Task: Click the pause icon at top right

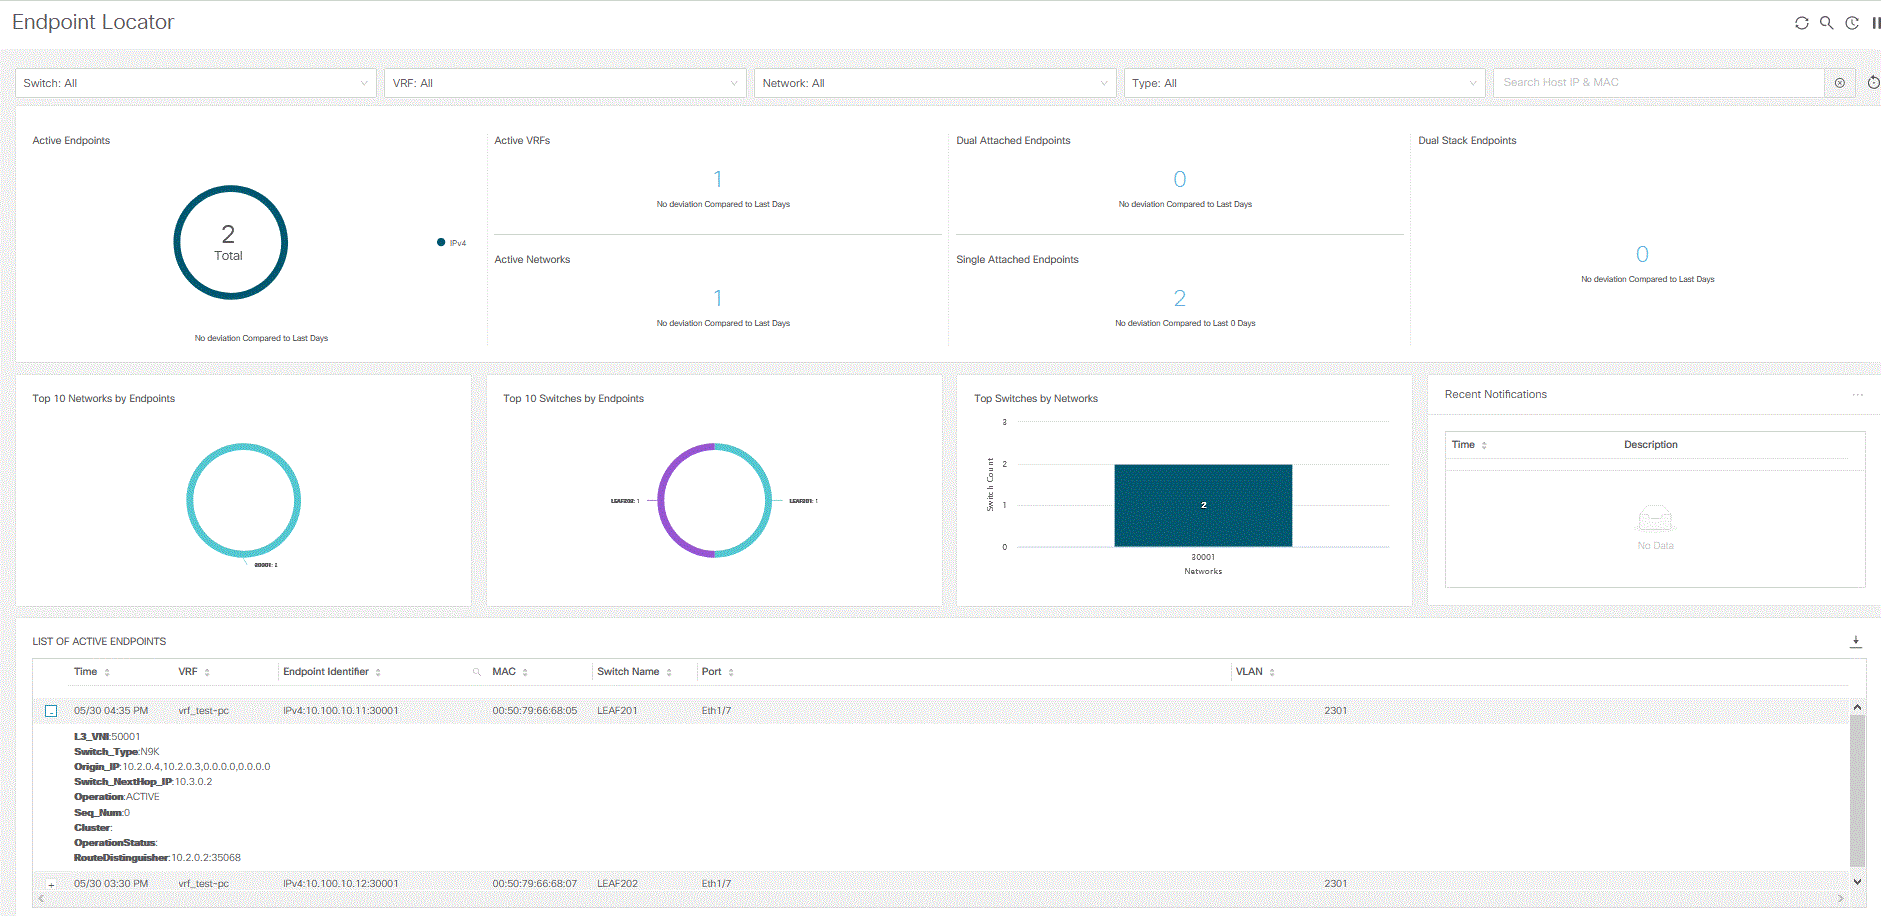Action: tap(1876, 23)
